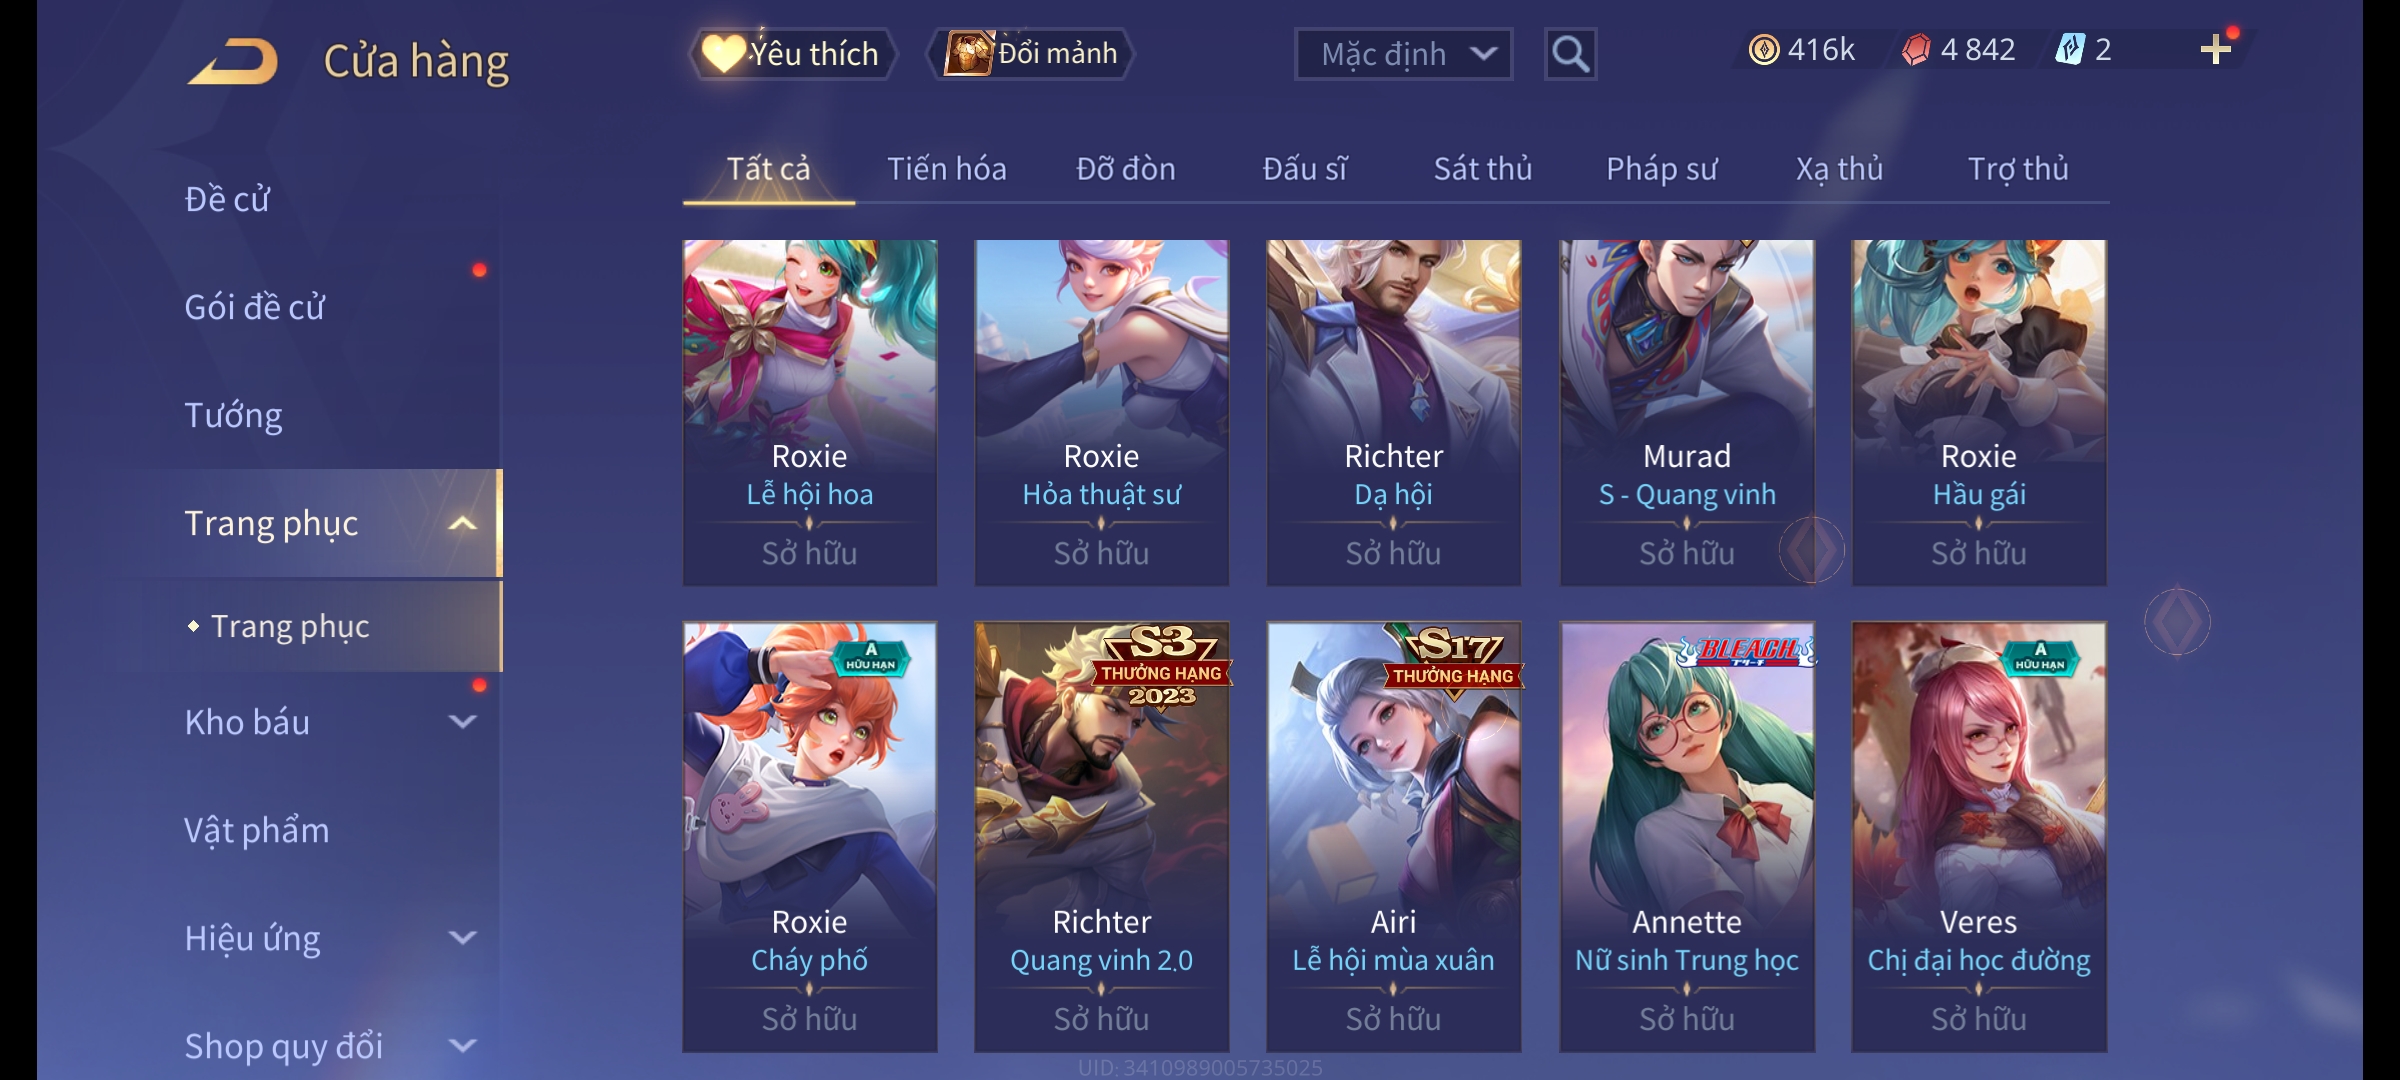Collapse the Trang phục sidebar section
2400x1080 pixels.
[462, 523]
